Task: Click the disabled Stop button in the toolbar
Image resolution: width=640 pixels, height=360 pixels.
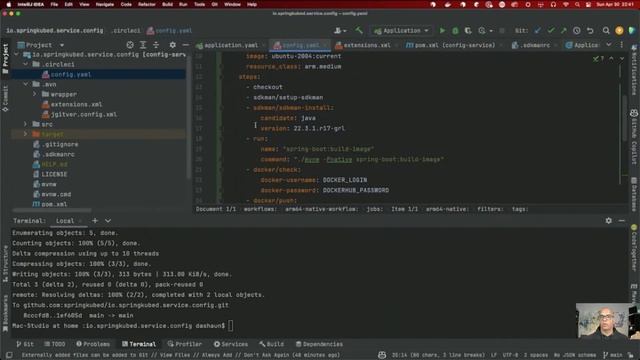Action: tap(502, 31)
